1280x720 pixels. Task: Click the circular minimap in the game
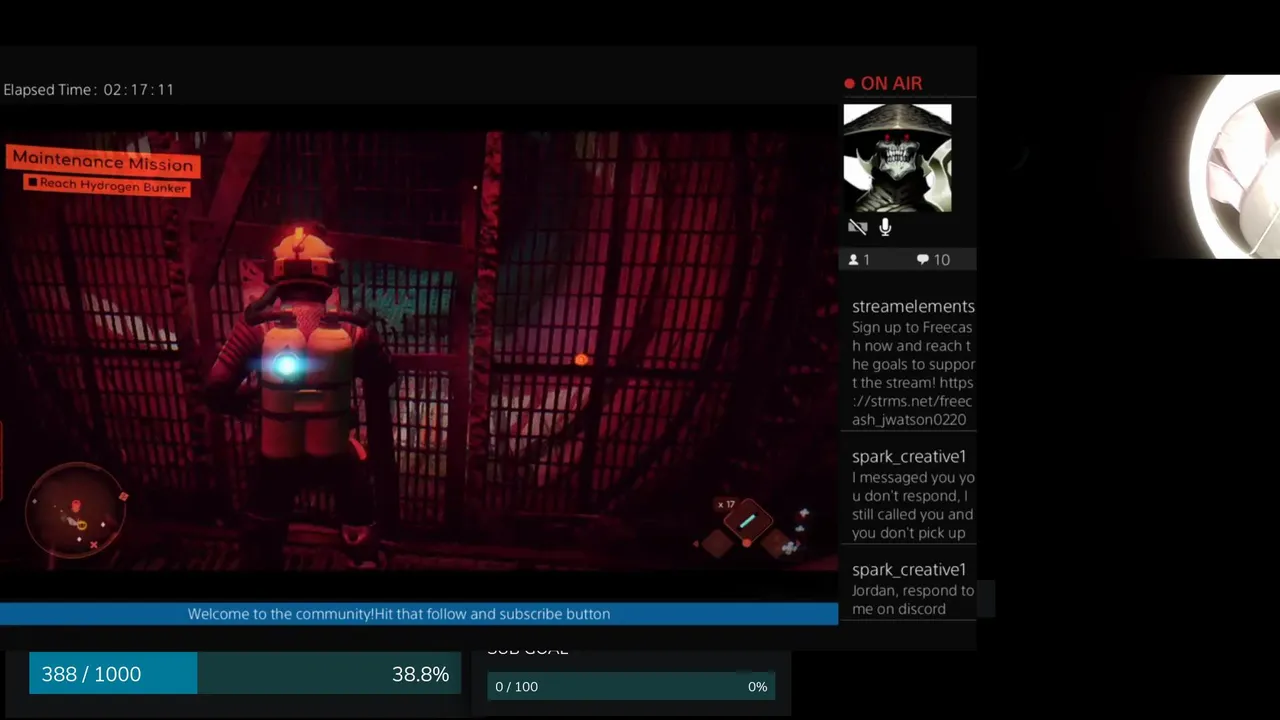coord(76,510)
